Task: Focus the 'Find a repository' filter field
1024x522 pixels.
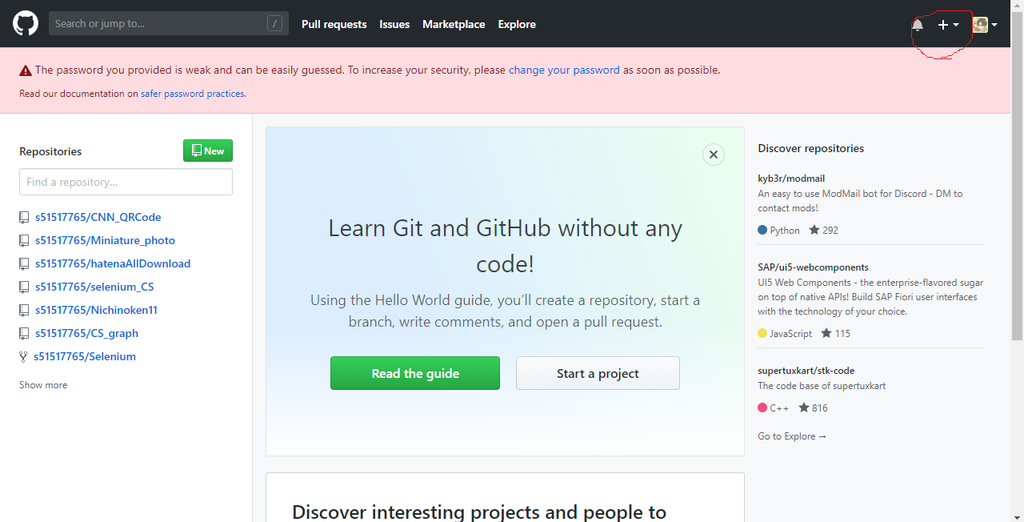Action: 126,182
